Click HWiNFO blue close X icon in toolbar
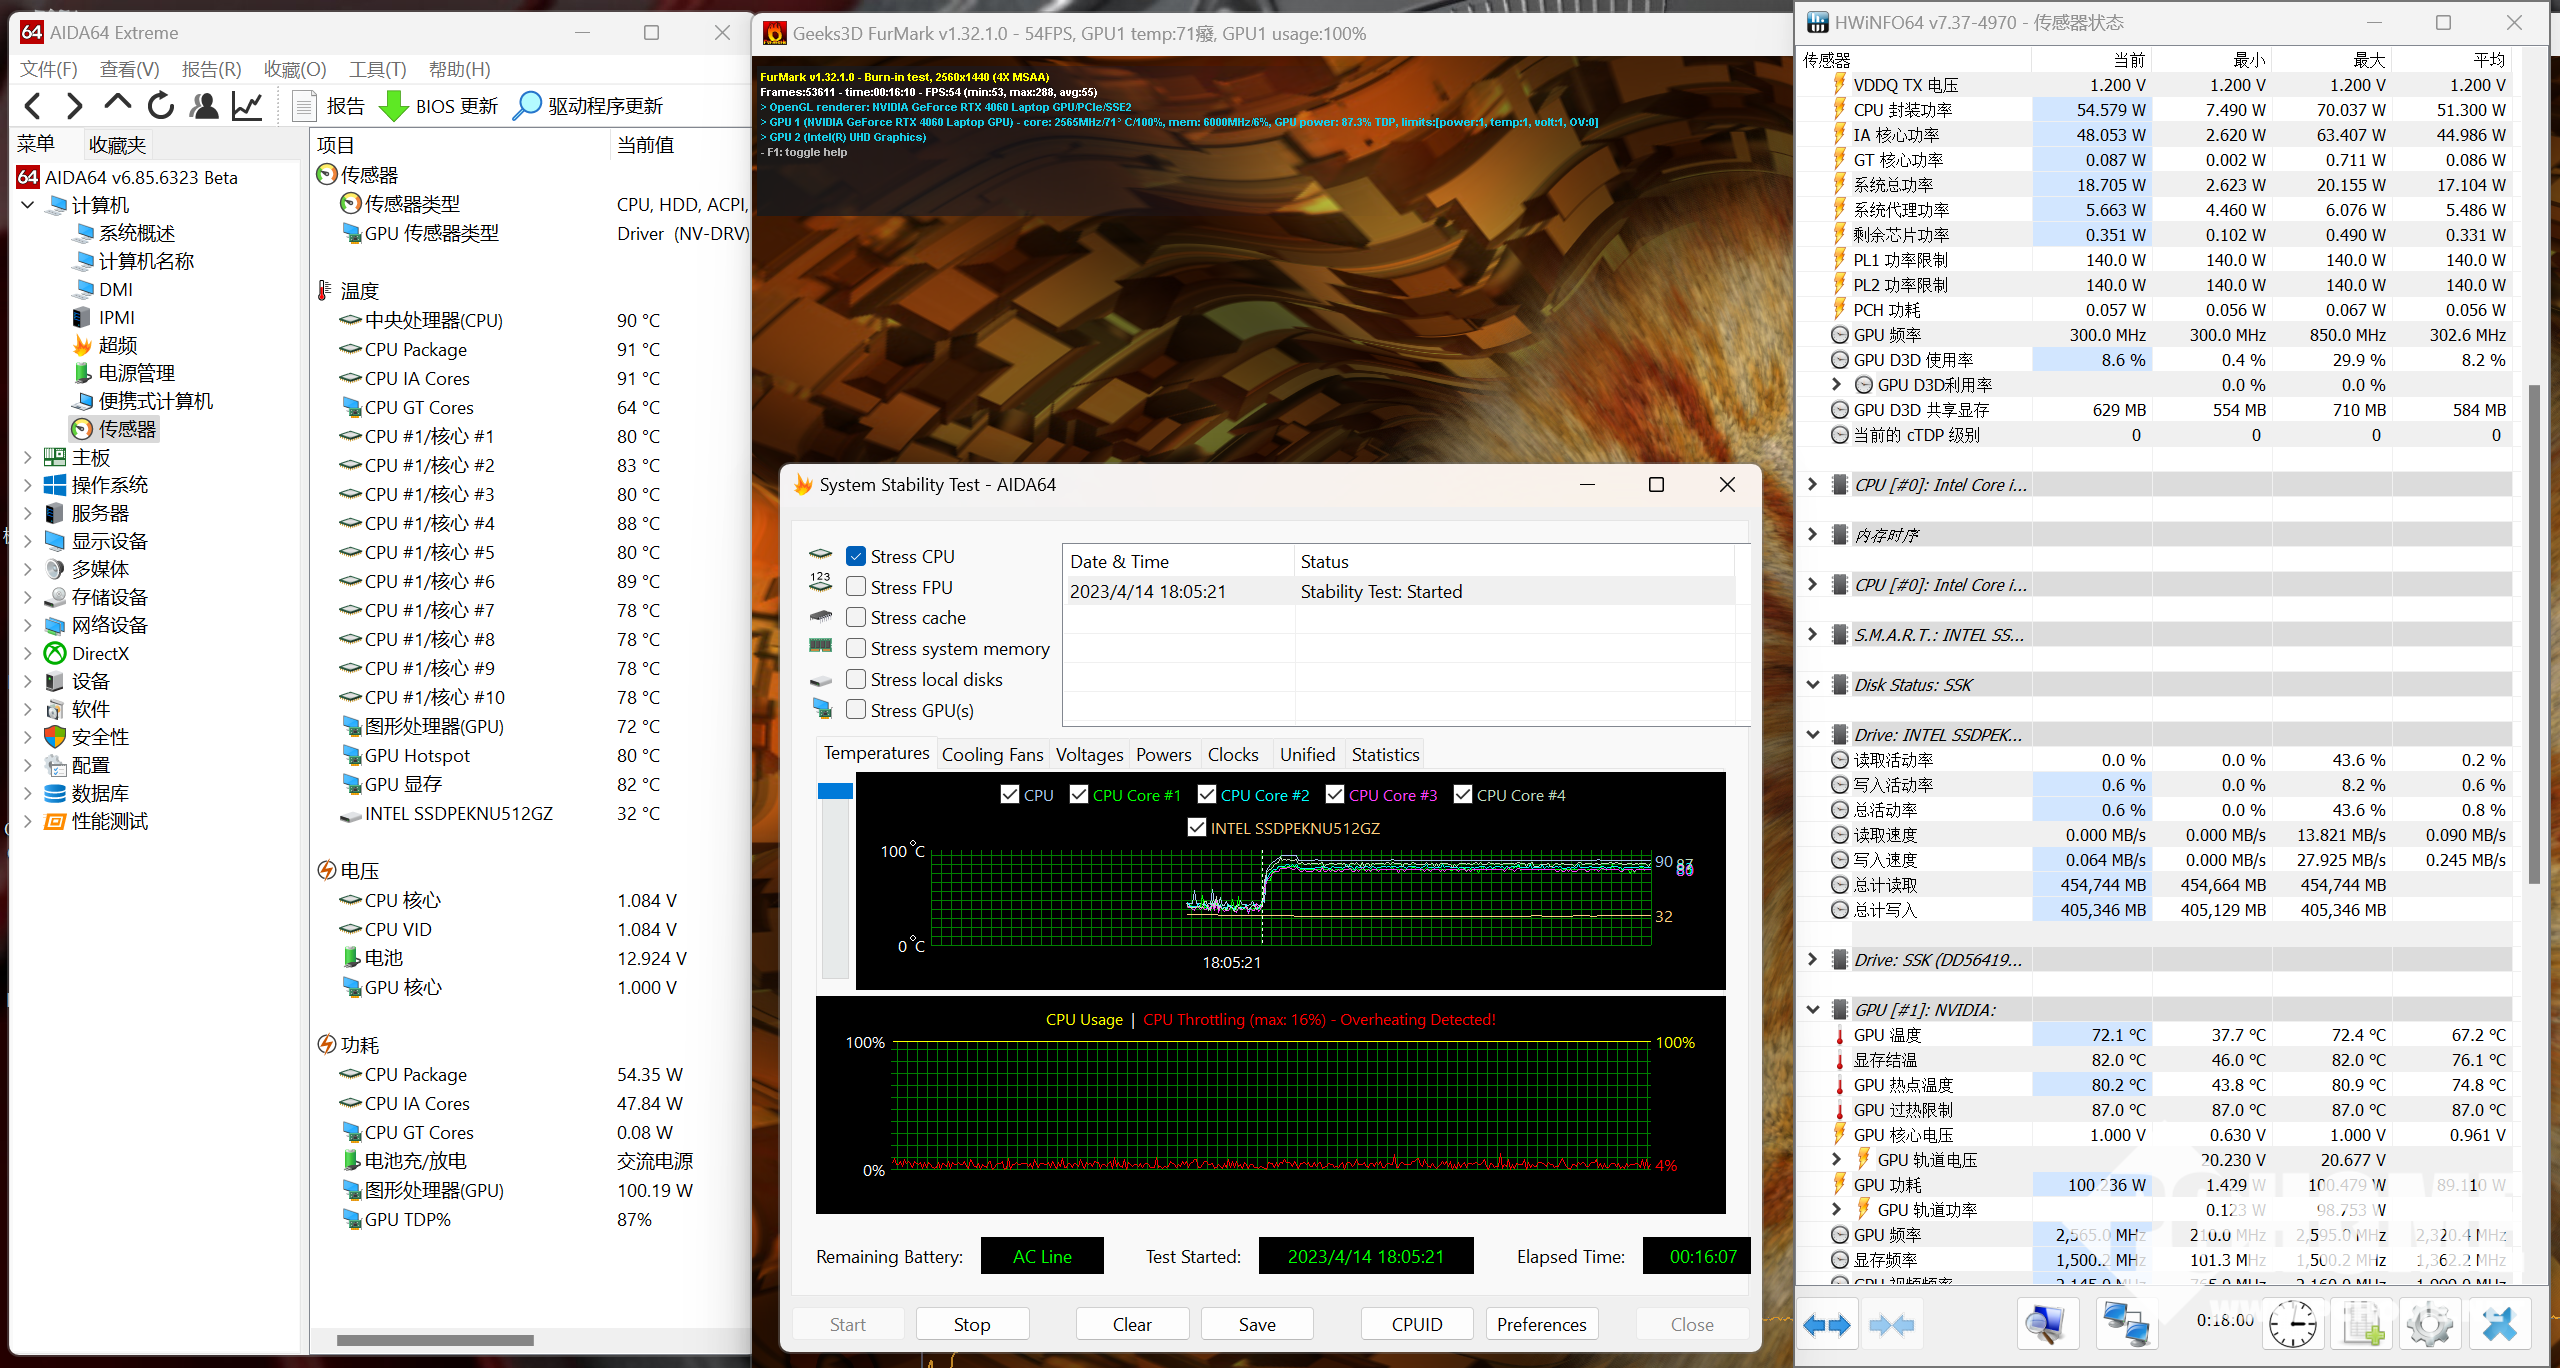This screenshot has width=2560, height=1368. (x=2498, y=1325)
